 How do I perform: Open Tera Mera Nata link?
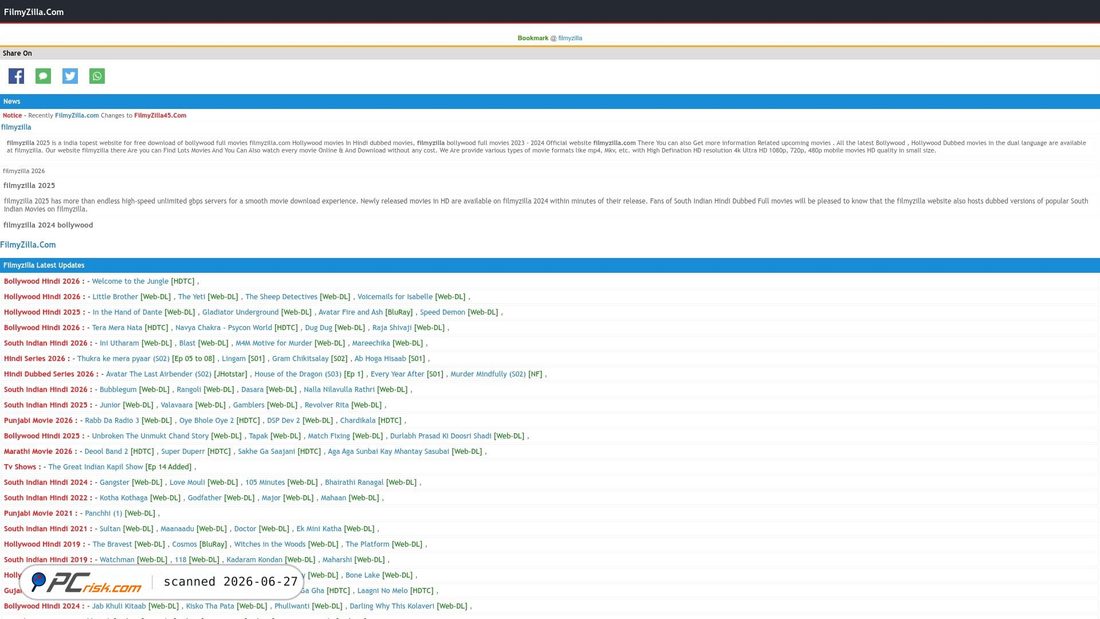pyautogui.click(x=117, y=328)
